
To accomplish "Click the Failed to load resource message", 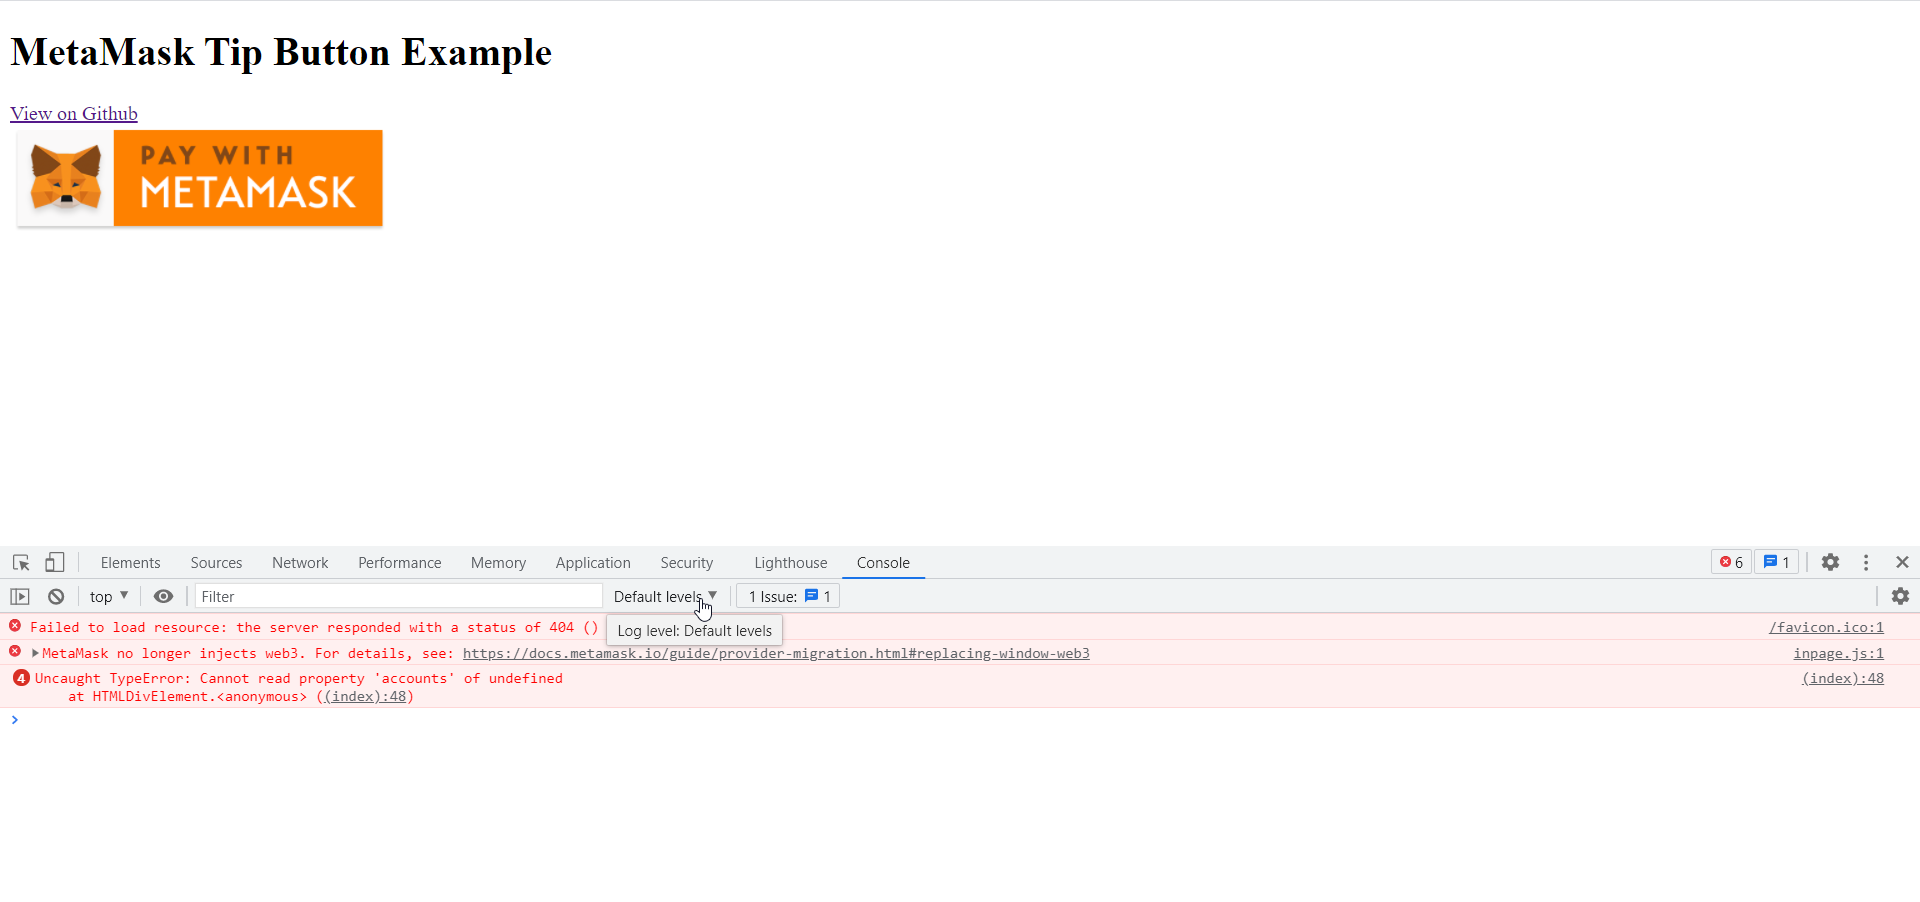I will pyautogui.click(x=314, y=627).
